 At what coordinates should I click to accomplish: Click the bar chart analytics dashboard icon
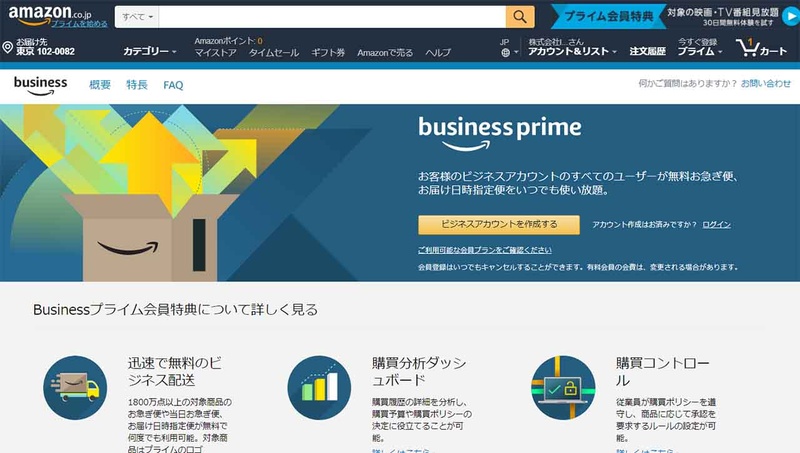click(319, 388)
